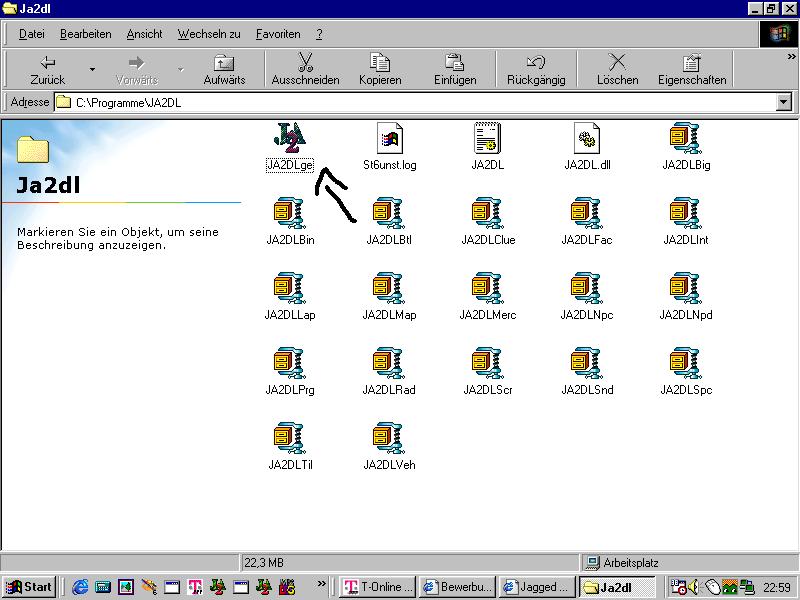
Task: Open the volume speaker tray icon
Action: [x=694, y=587]
